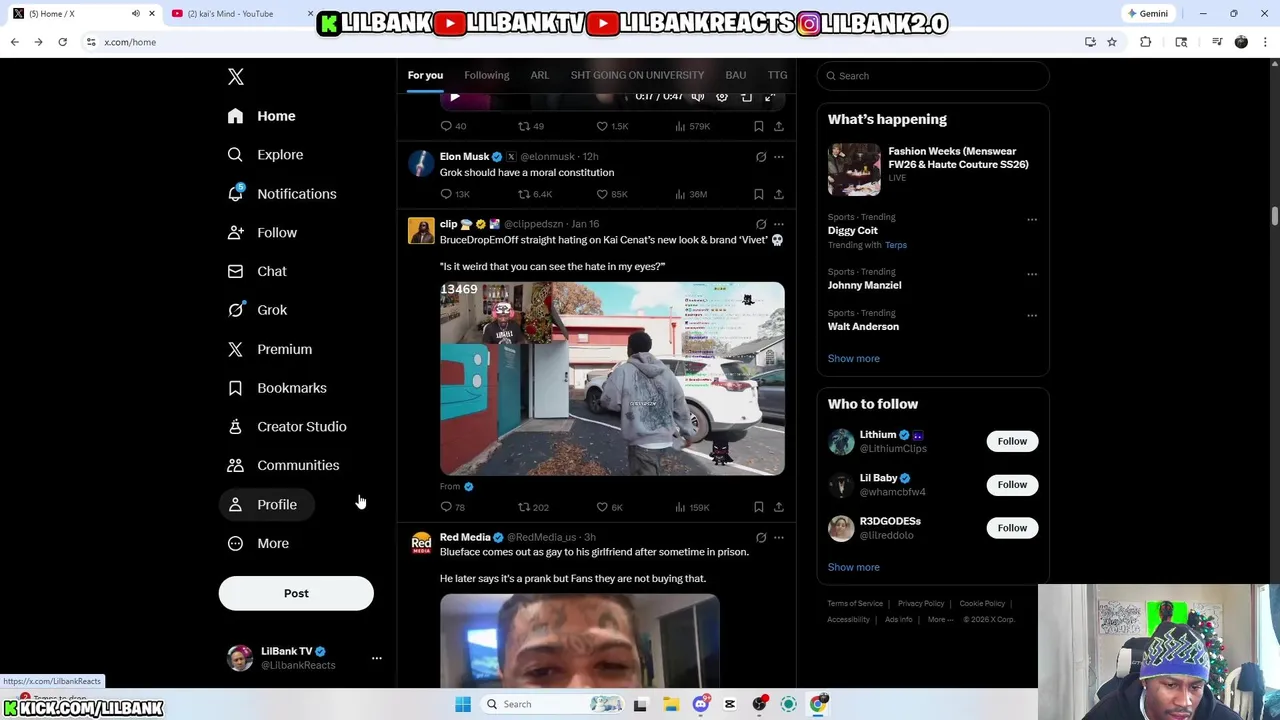Open SHT GOING ON UNIVERSITY tab
Viewport: 1280px width, 720px height.
point(637,75)
